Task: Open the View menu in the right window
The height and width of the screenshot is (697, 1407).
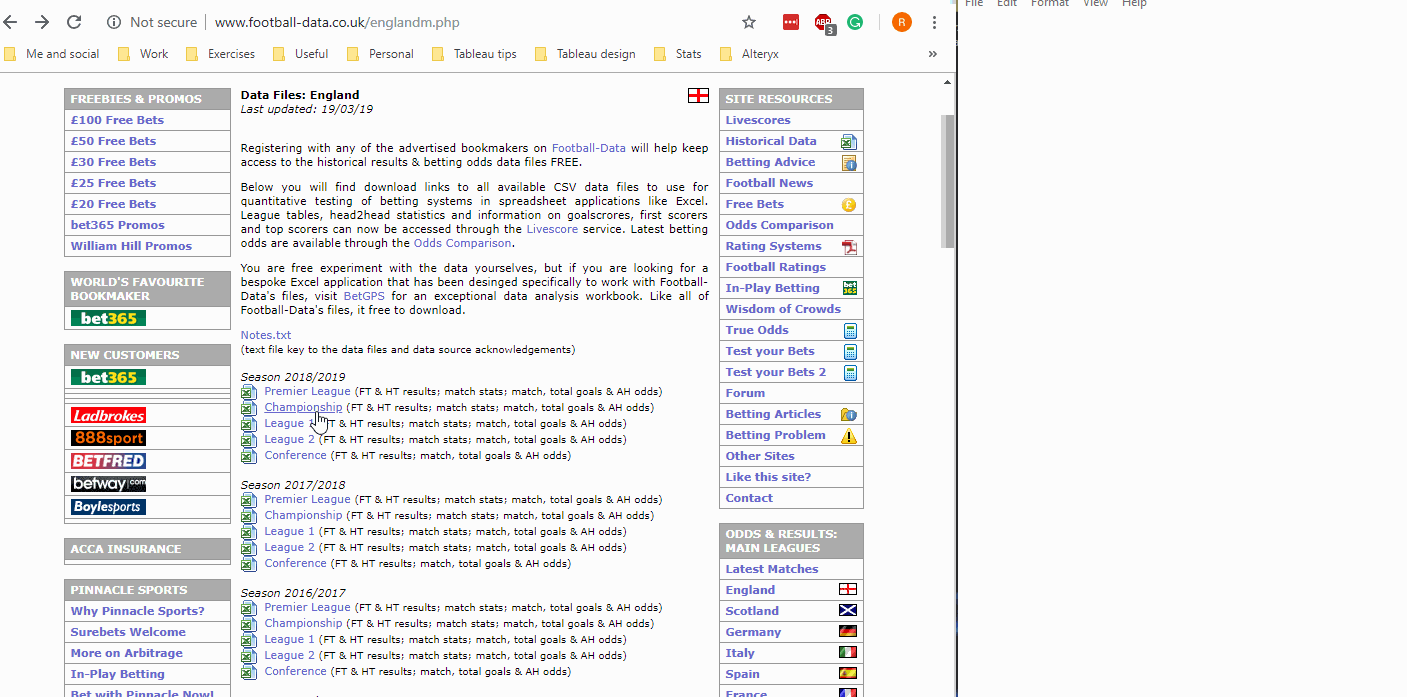Action: click(x=1095, y=4)
